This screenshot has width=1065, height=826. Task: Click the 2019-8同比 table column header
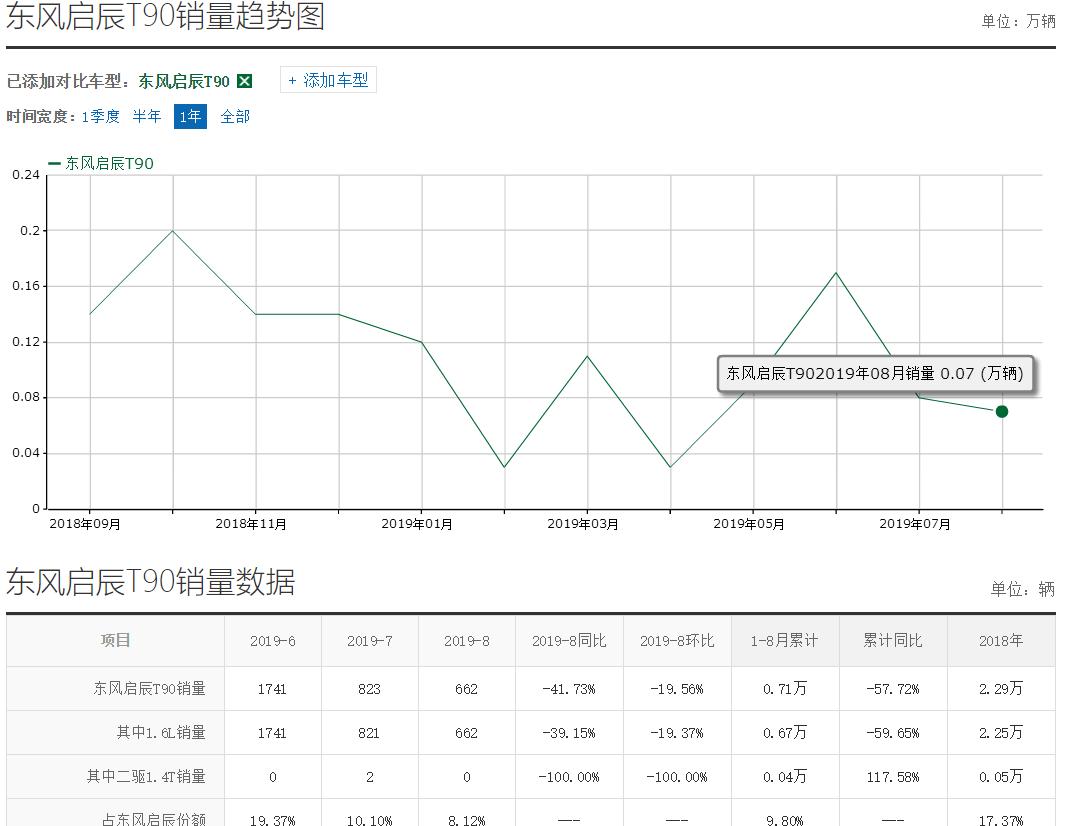point(568,641)
